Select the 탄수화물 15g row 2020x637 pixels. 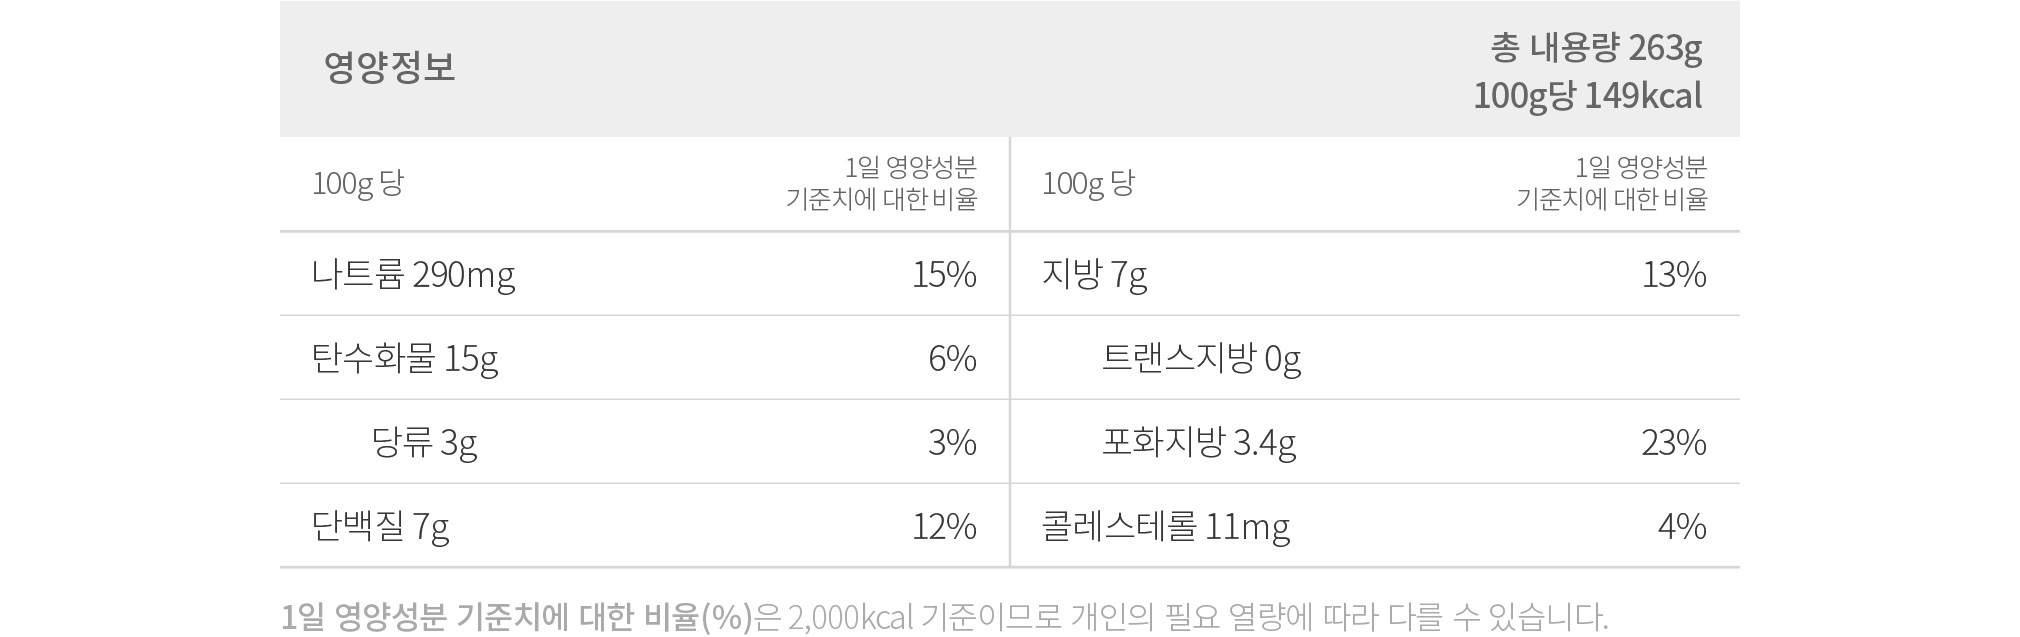(x=644, y=358)
